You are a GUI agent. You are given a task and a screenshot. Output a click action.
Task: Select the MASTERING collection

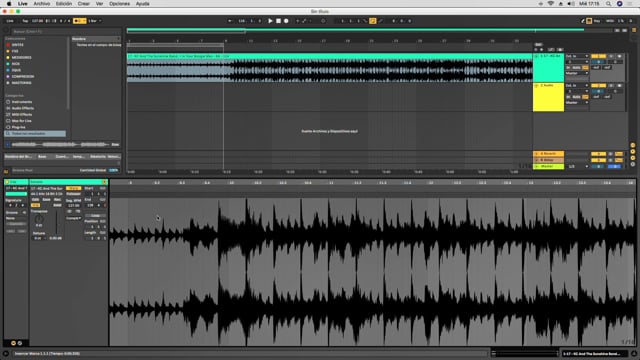22,83
